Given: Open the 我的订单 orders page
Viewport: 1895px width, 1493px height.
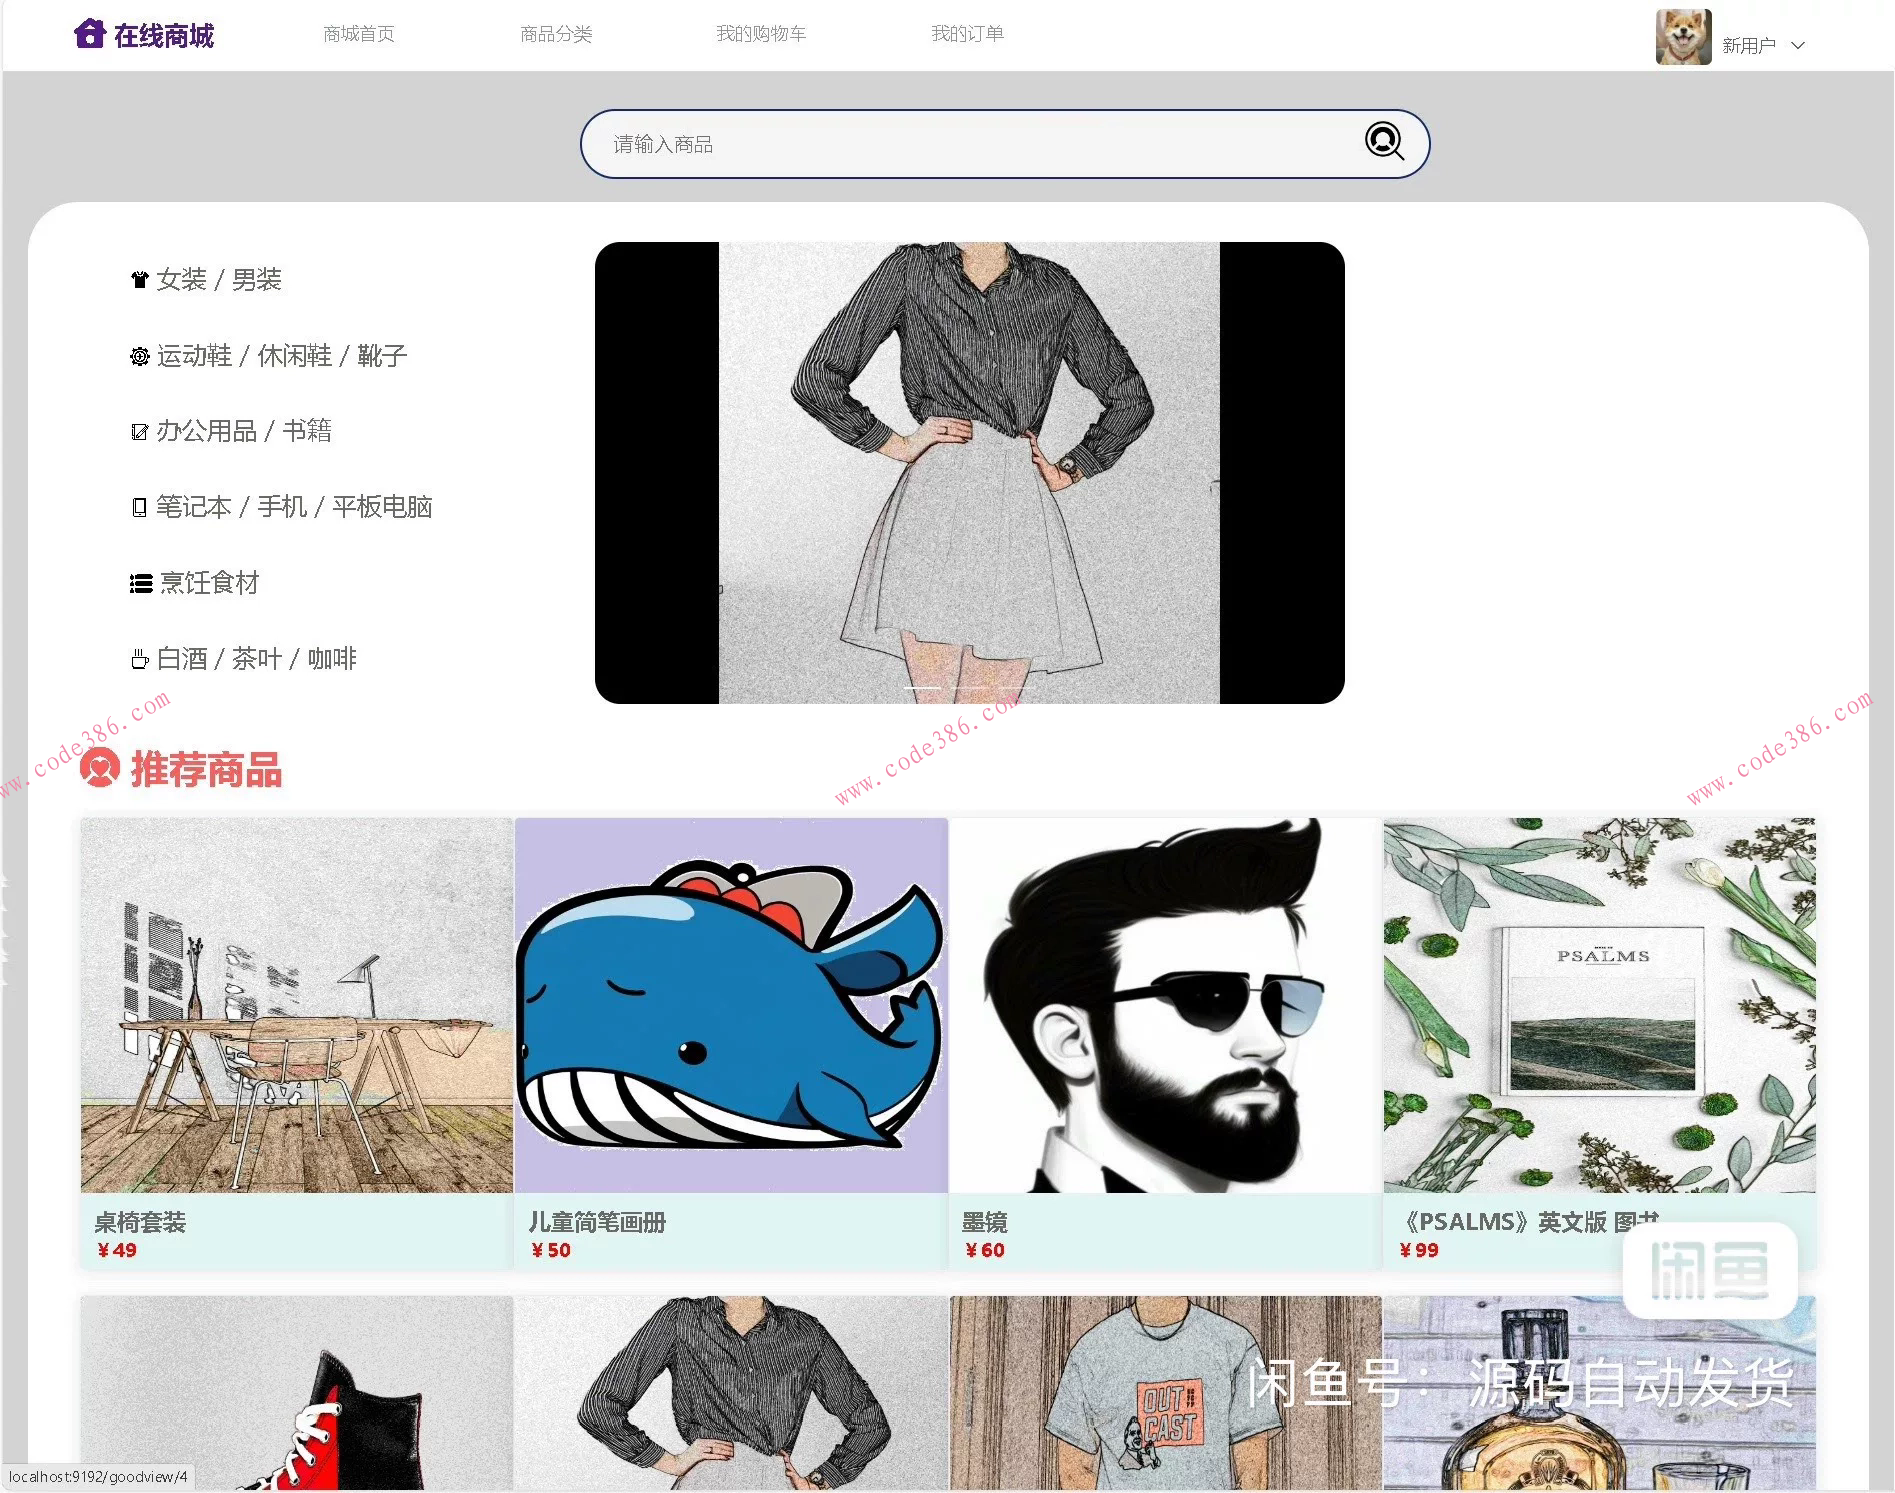Looking at the screenshot, I should coord(967,33).
